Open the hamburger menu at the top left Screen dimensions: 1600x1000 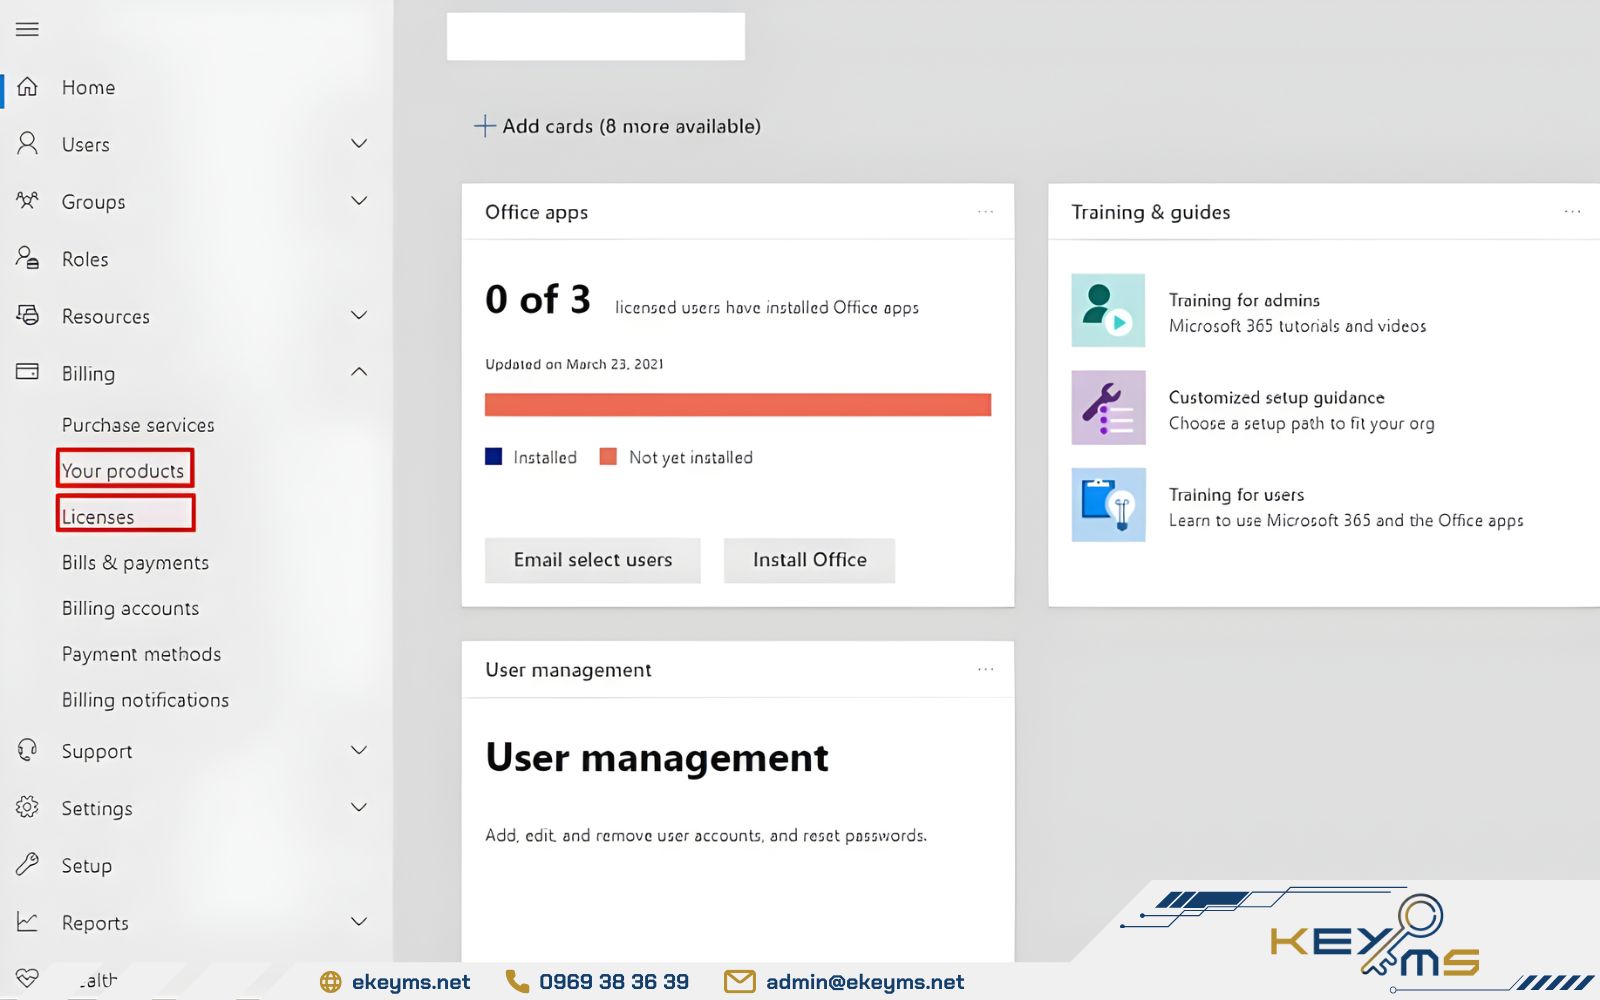tap(27, 28)
